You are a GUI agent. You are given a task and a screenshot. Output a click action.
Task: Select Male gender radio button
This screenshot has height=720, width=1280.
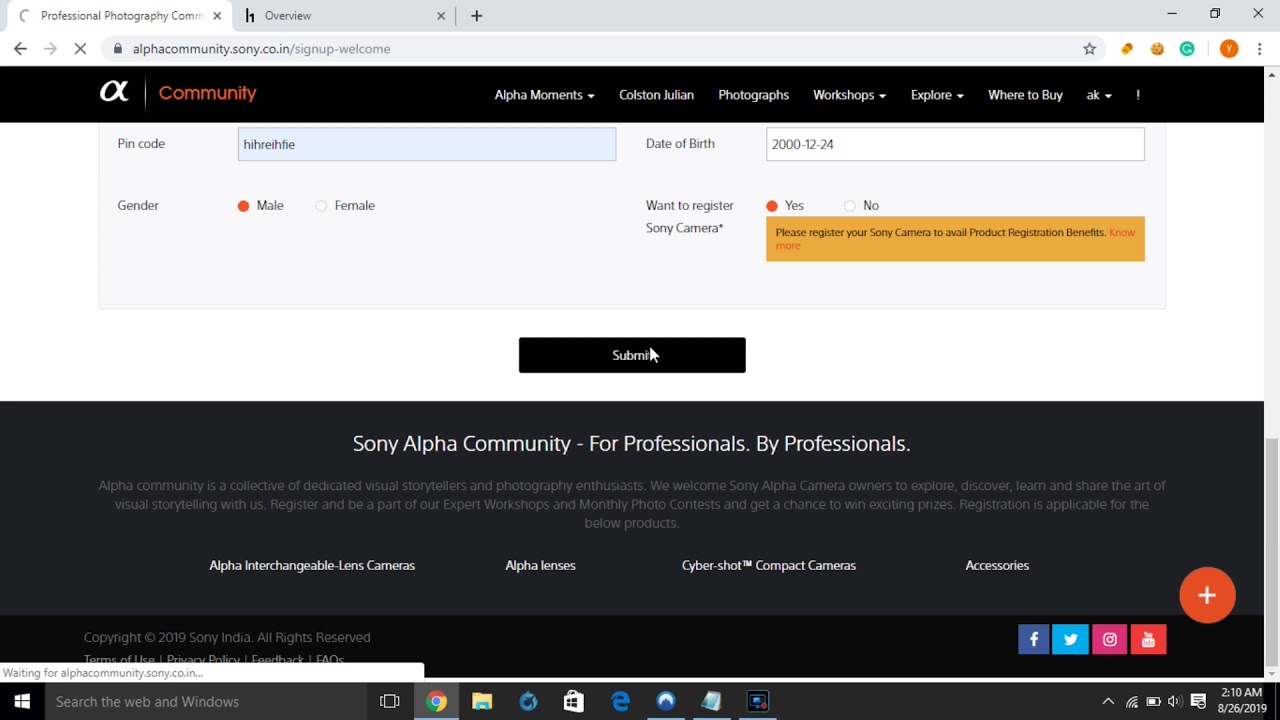coord(243,206)
